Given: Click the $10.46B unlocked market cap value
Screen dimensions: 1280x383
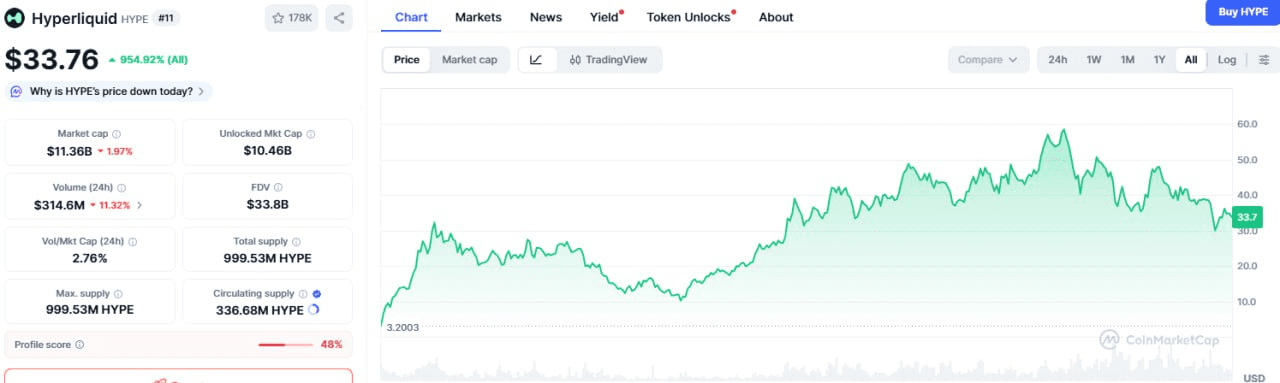Looking at the screenshot, I should [x=267, y=151].
